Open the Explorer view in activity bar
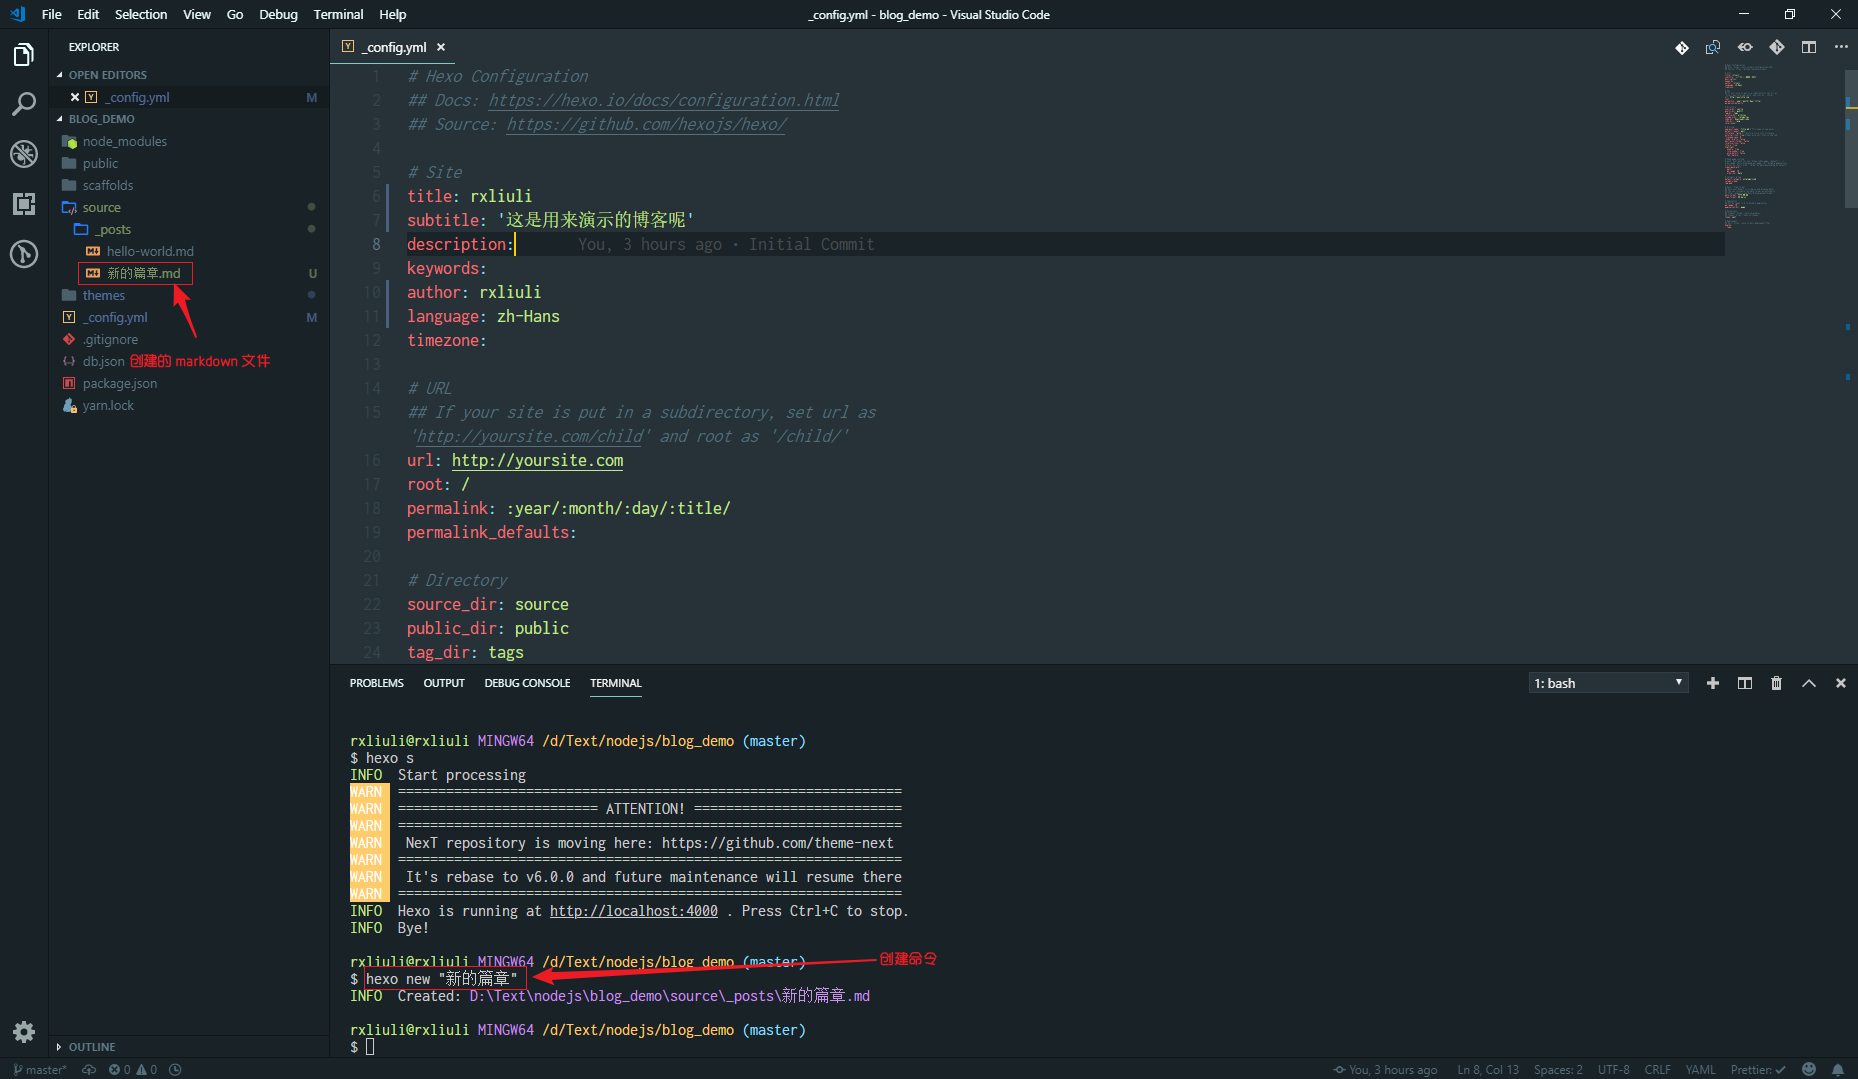 coord(24,55)
